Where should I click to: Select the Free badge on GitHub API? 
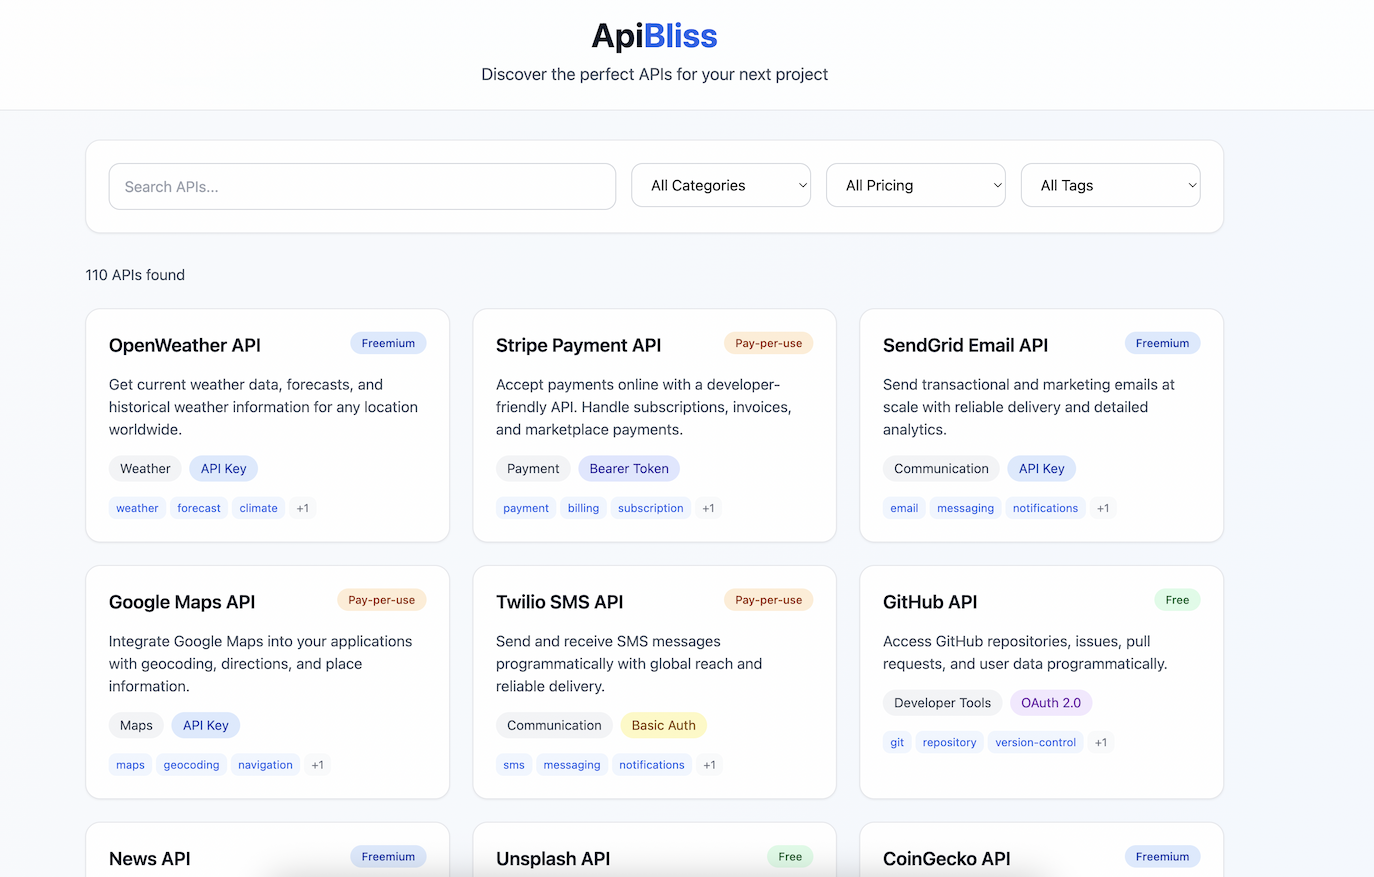(x=1177, y=600)
